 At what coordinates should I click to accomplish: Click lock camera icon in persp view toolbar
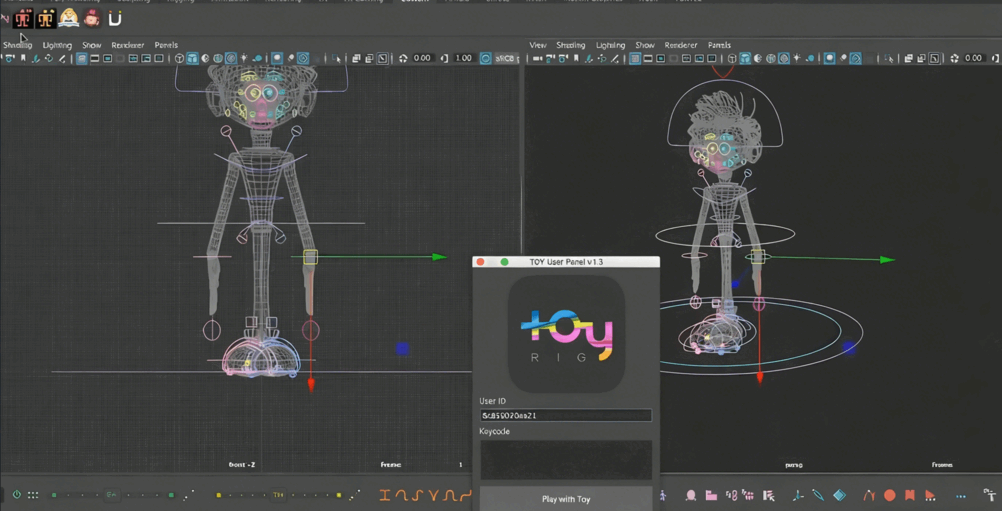(551, 58)
